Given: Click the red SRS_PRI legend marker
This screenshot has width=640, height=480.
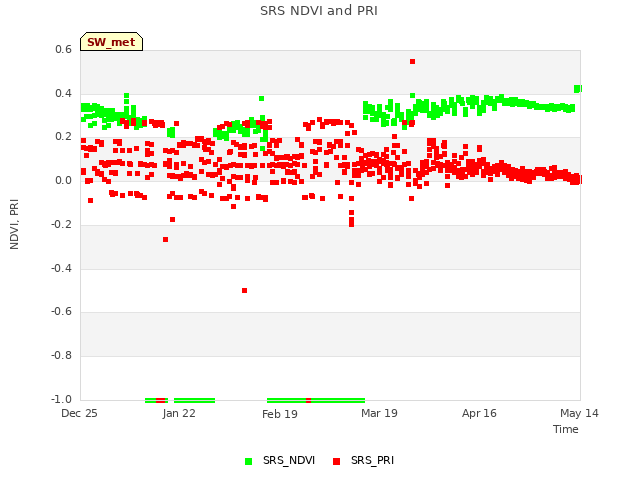Looking at the screenshot, I should pyautogui.click(x=336, y=462).
